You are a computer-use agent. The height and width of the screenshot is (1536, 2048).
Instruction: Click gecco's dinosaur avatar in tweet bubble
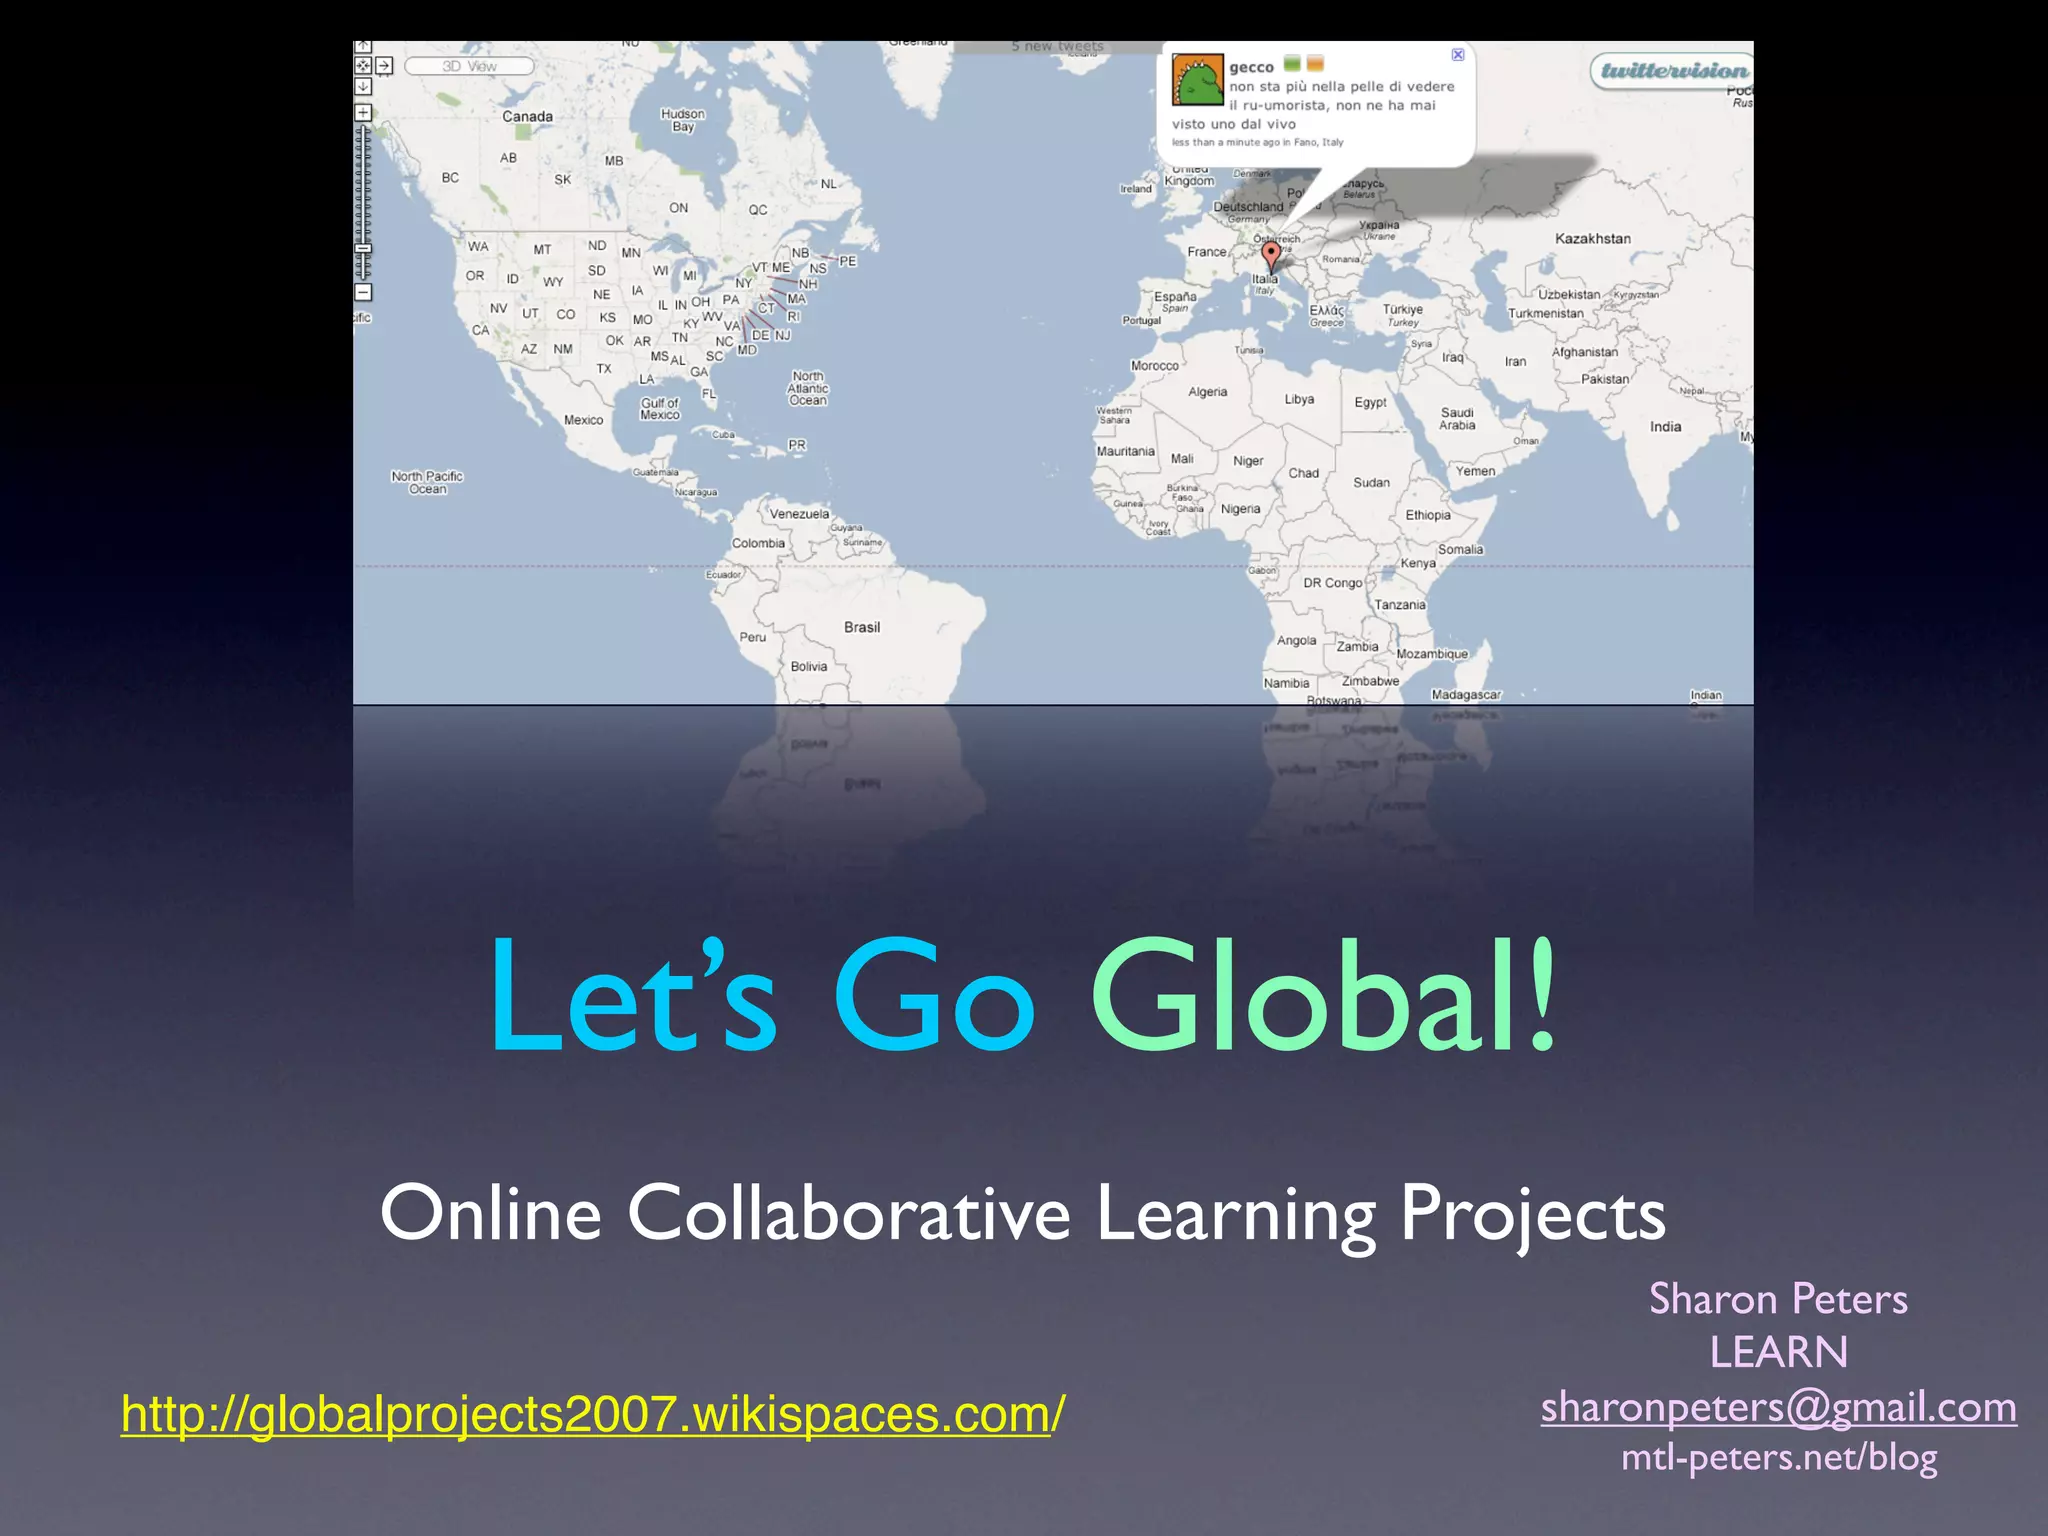click(1198, 81)
